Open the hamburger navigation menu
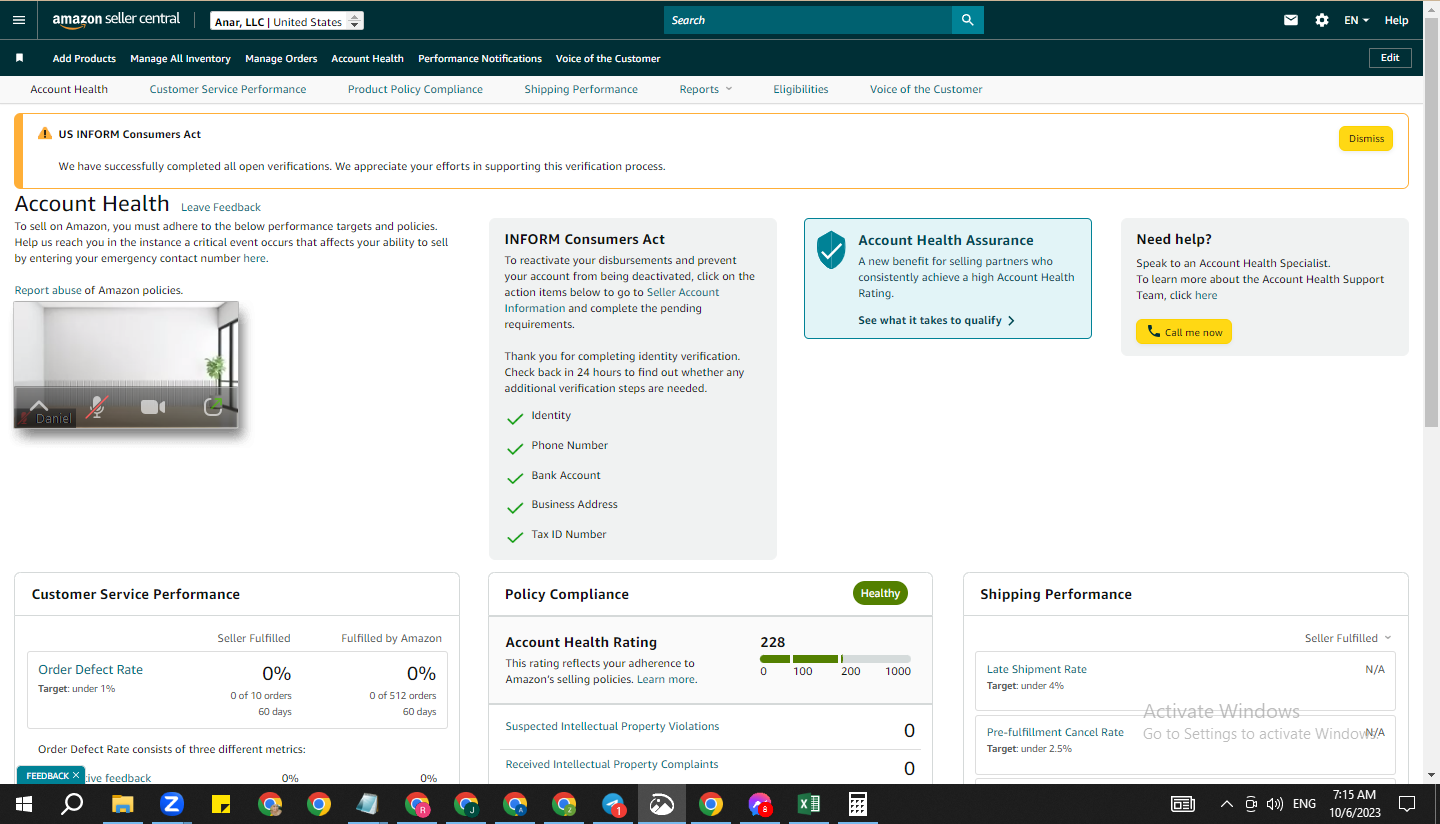This screenshot has height=824, width=1440. coord(19,20)
